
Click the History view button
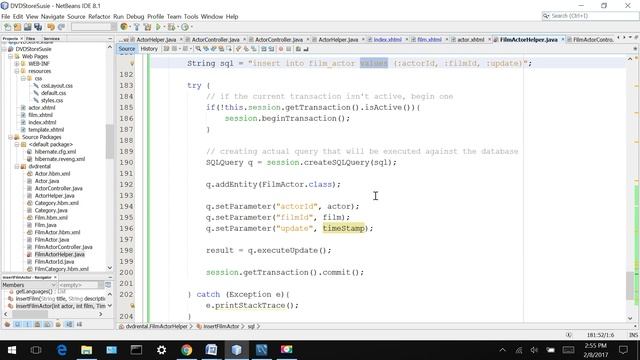pyautogui.click(x=149, y=49)
